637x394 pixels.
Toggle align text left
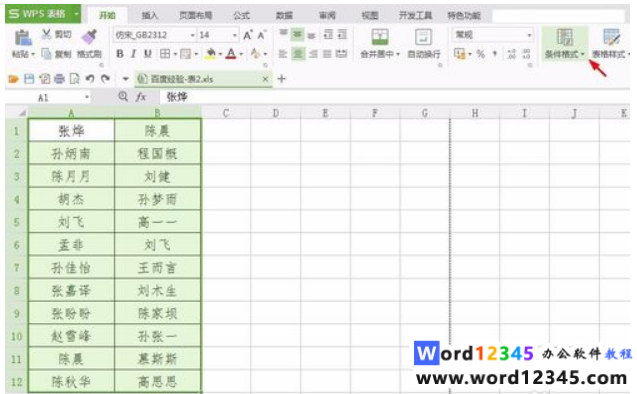tap(283, 54)
